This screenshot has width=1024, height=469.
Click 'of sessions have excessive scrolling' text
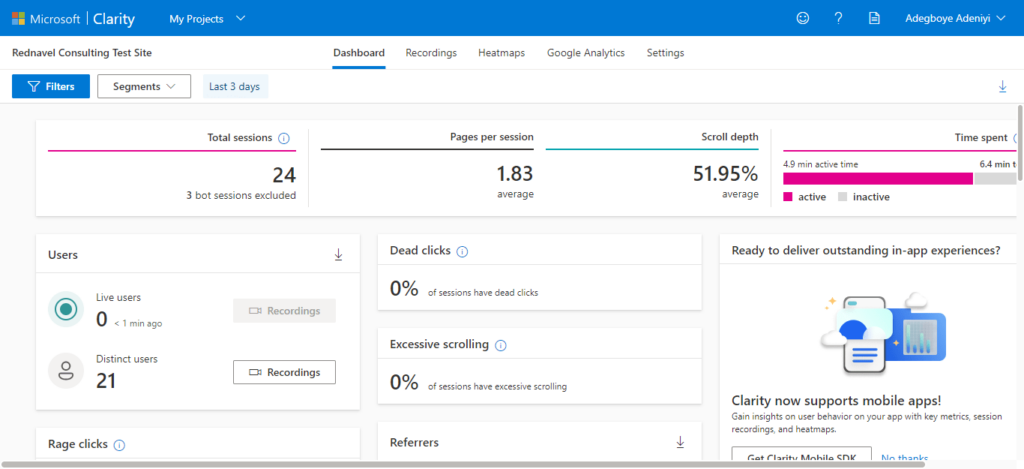click(x=498, y=387)
